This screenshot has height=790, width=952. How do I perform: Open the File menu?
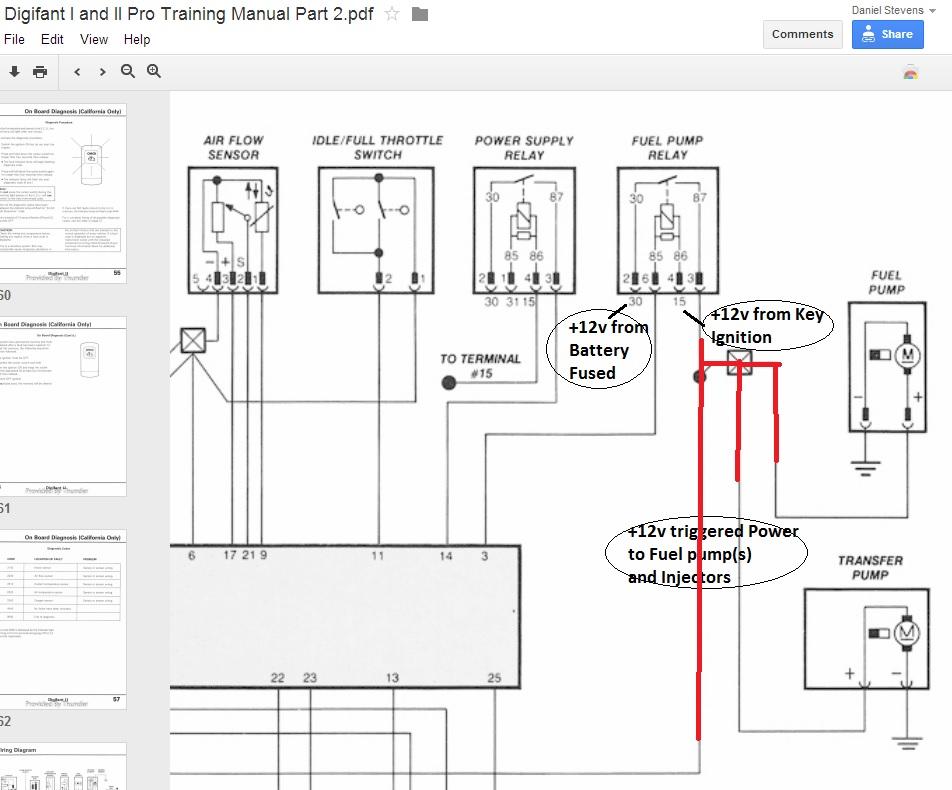pos(15,39)
